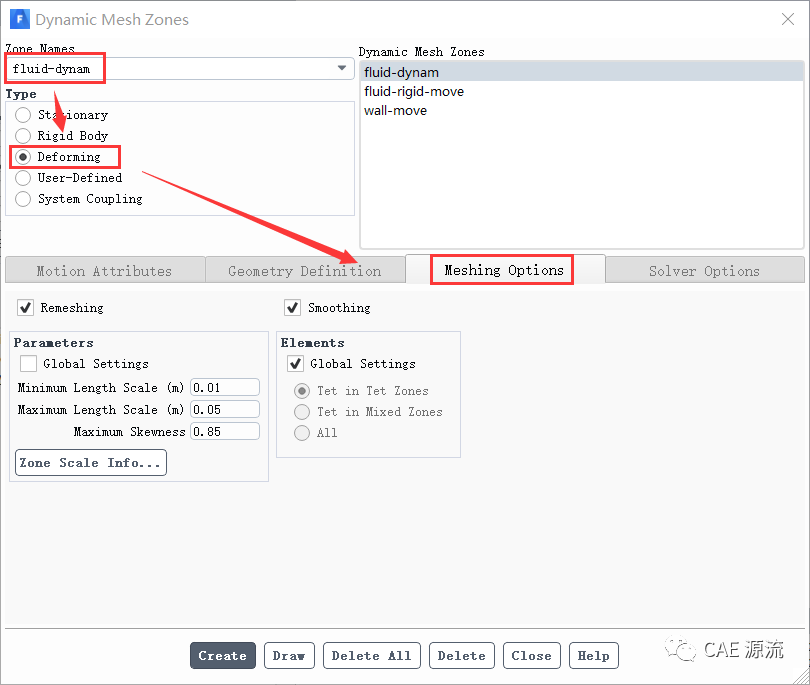
Task: Select the System Coupling radio button
Action: tap(23, 199)
